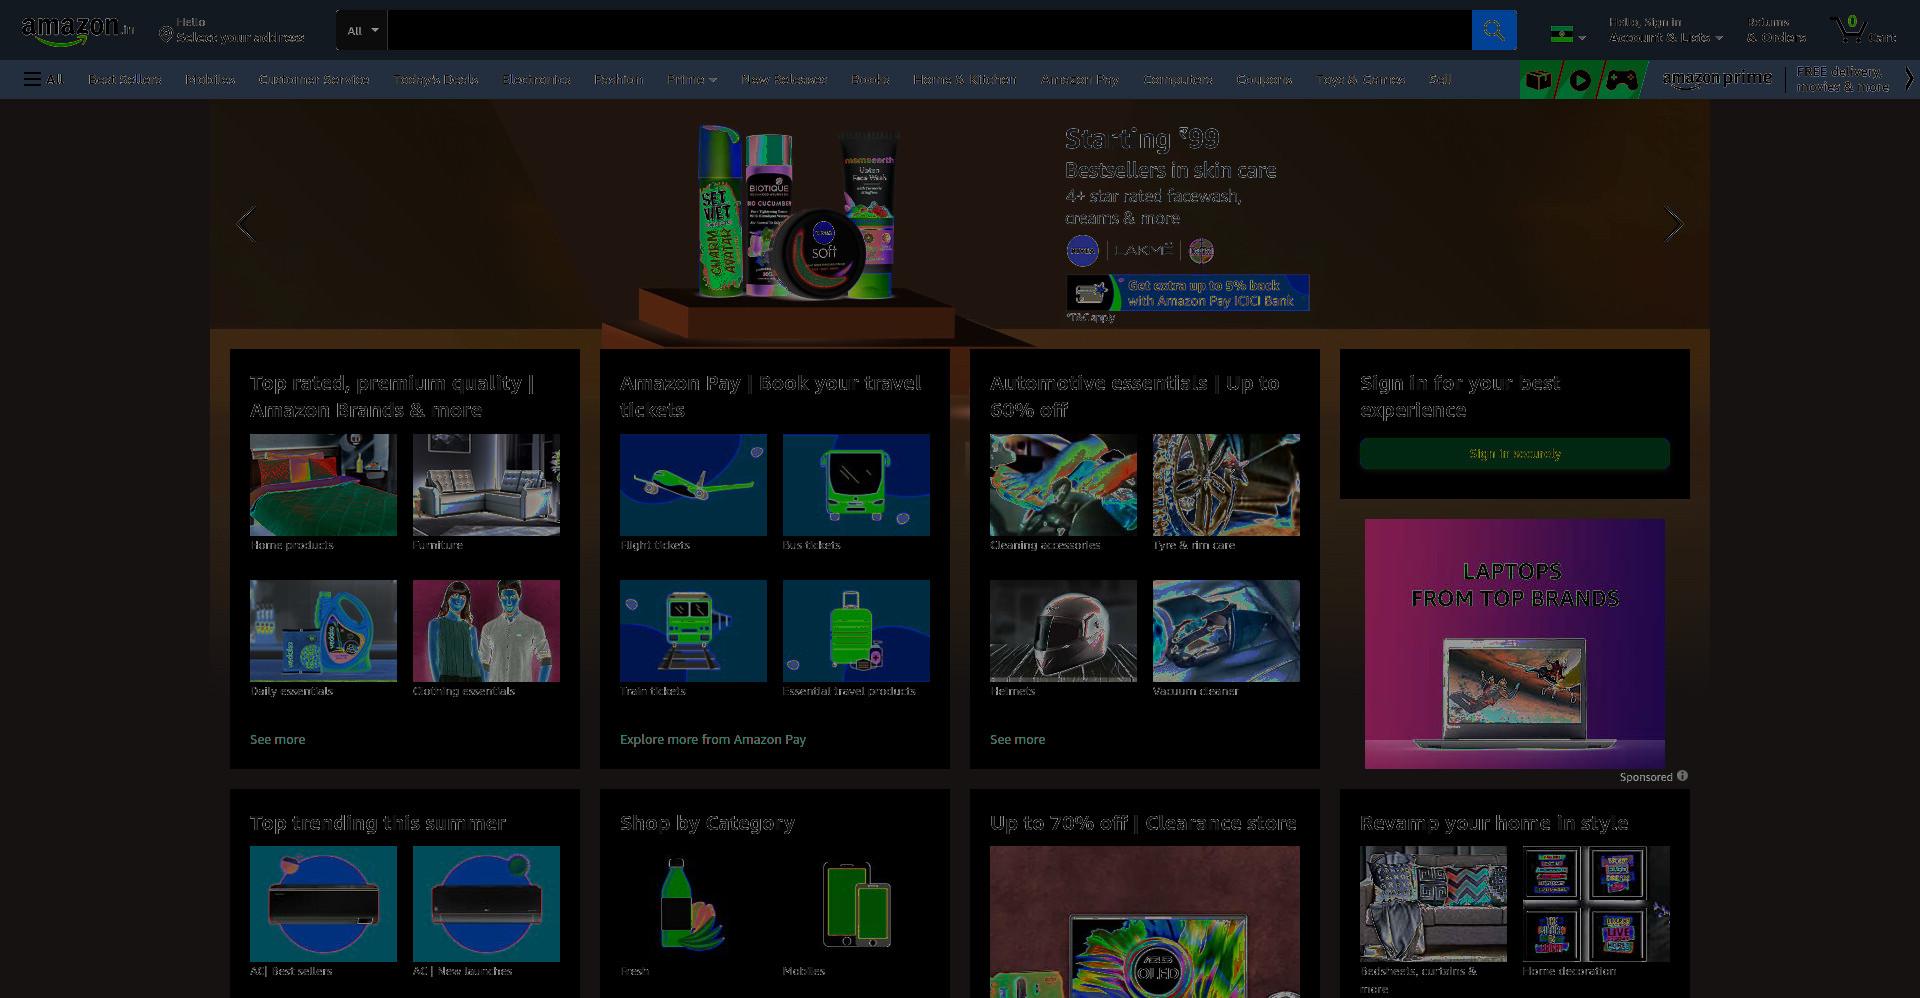Open Electronics in nav bar
This screenshot has width=1920, height=998.
(x=536, y=79)
